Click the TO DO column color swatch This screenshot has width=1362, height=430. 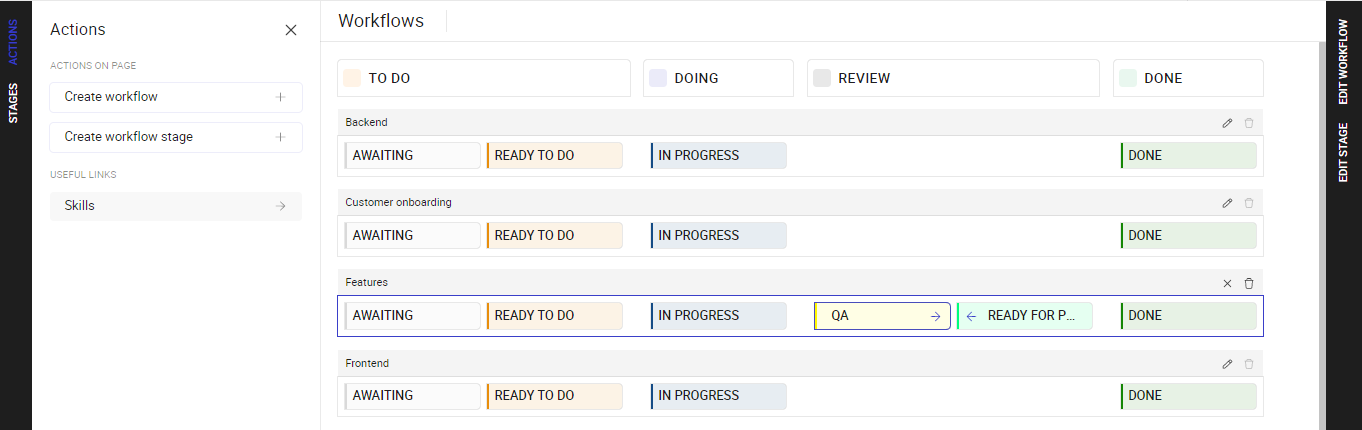(x=351, y=78)
